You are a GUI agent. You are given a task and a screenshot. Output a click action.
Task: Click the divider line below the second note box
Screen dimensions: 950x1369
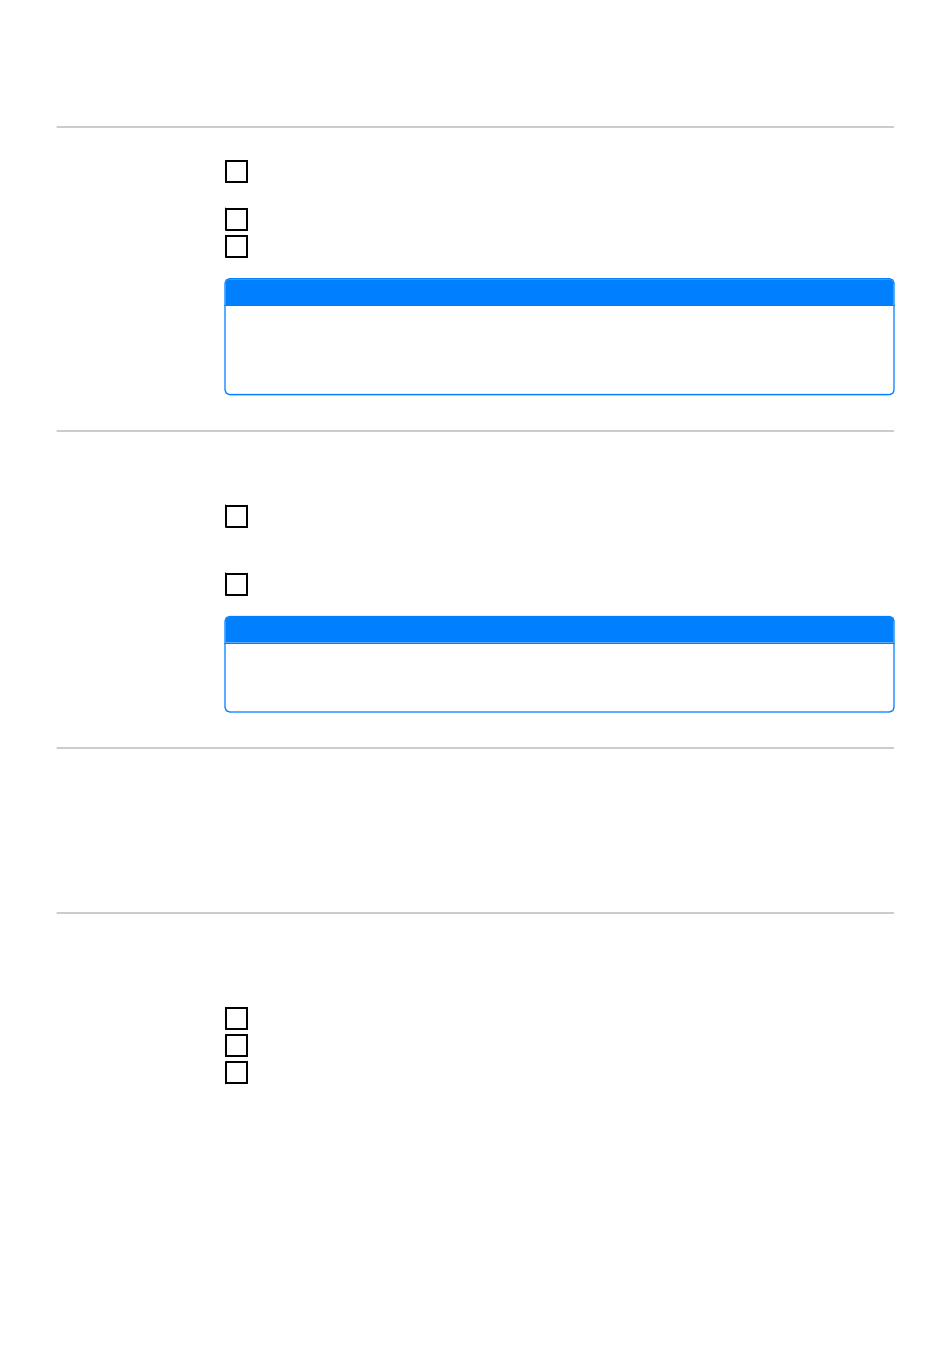coord(475,748)
